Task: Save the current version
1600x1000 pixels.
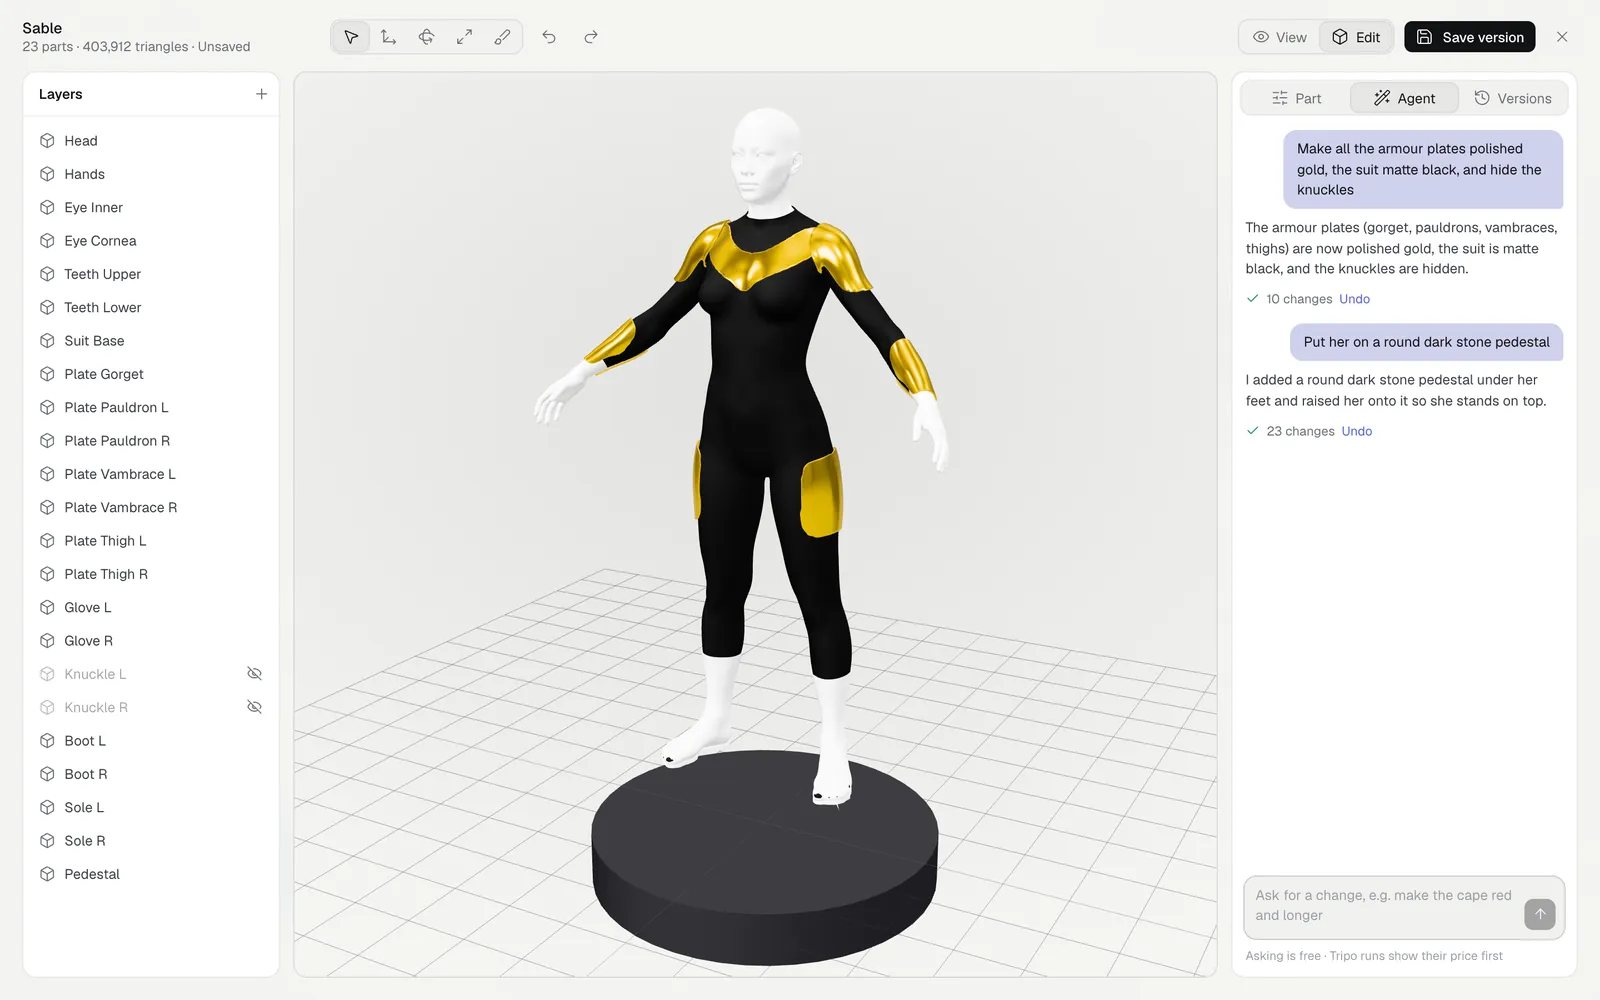Action: pyautogui.click(x=1470, y=37)
